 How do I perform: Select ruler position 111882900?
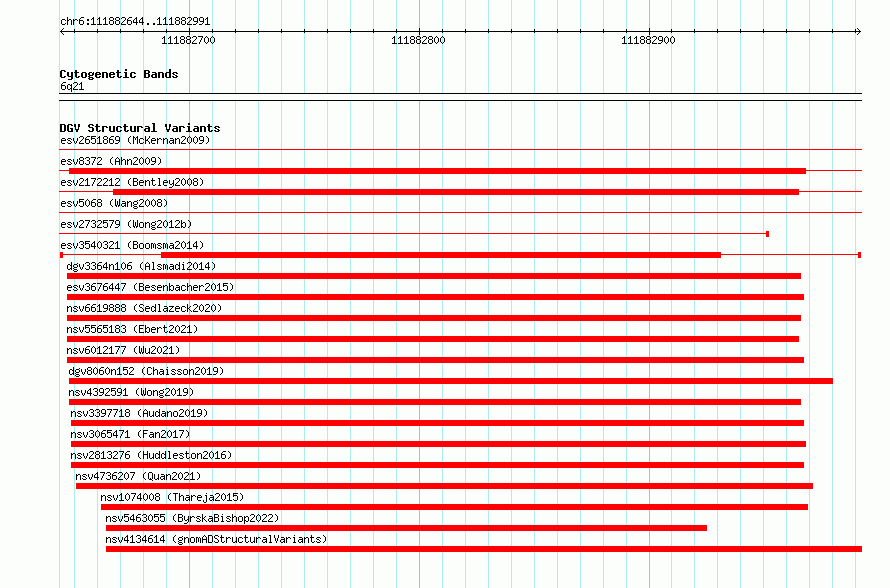coord(648,40)
